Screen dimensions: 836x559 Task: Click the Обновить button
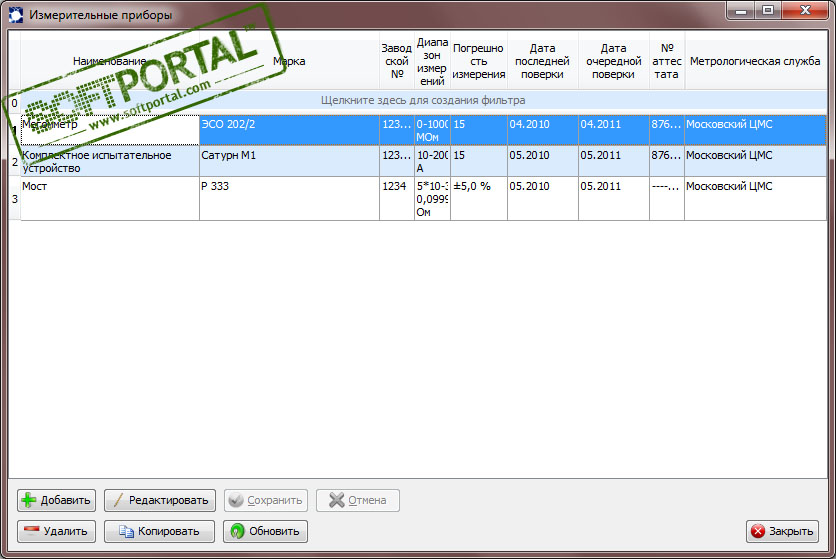click(x=266, y=531)
